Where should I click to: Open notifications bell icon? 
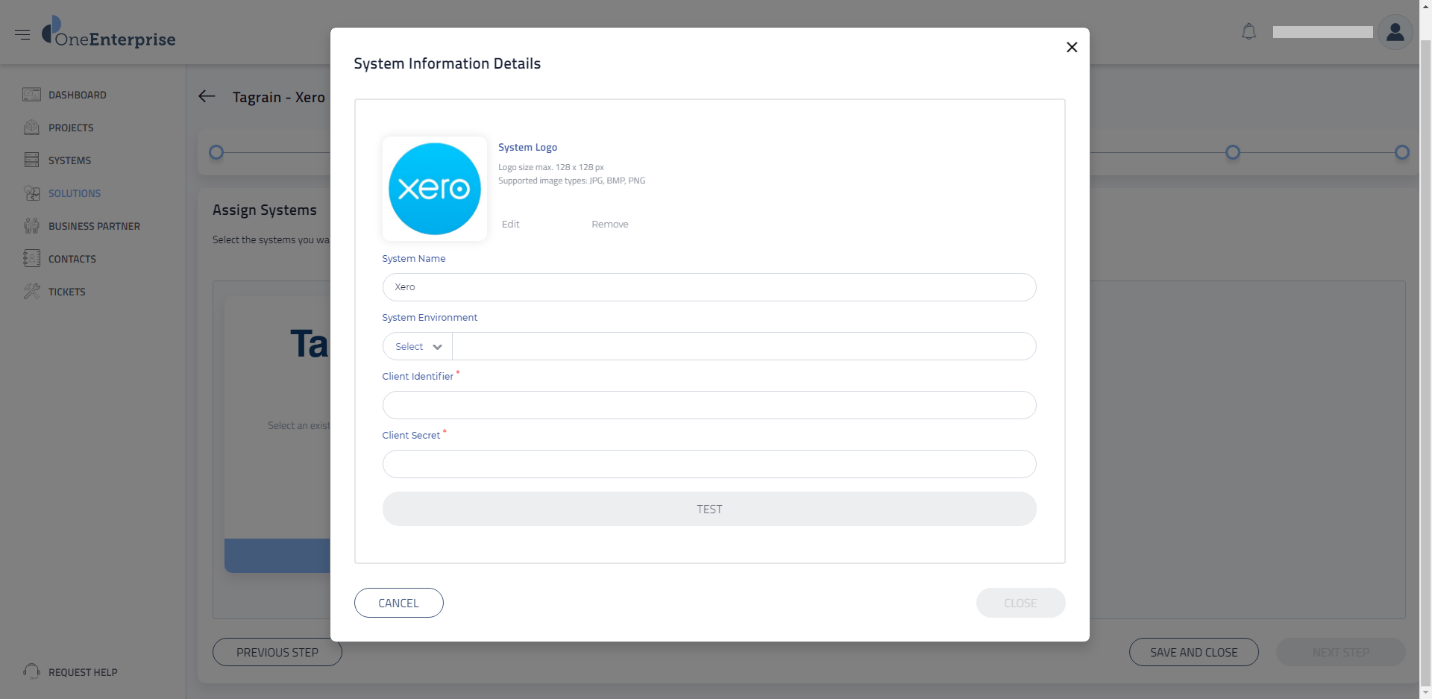pos(1248,32)
